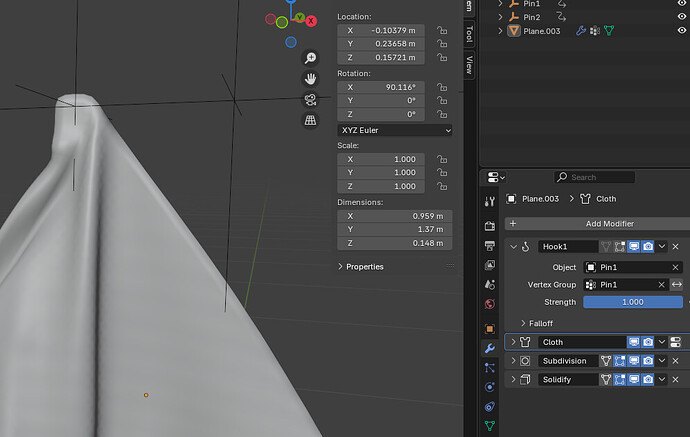The image size is (690, 437).
Task: Toggle Cloth modifier viewport display
Action: point(634,342)
